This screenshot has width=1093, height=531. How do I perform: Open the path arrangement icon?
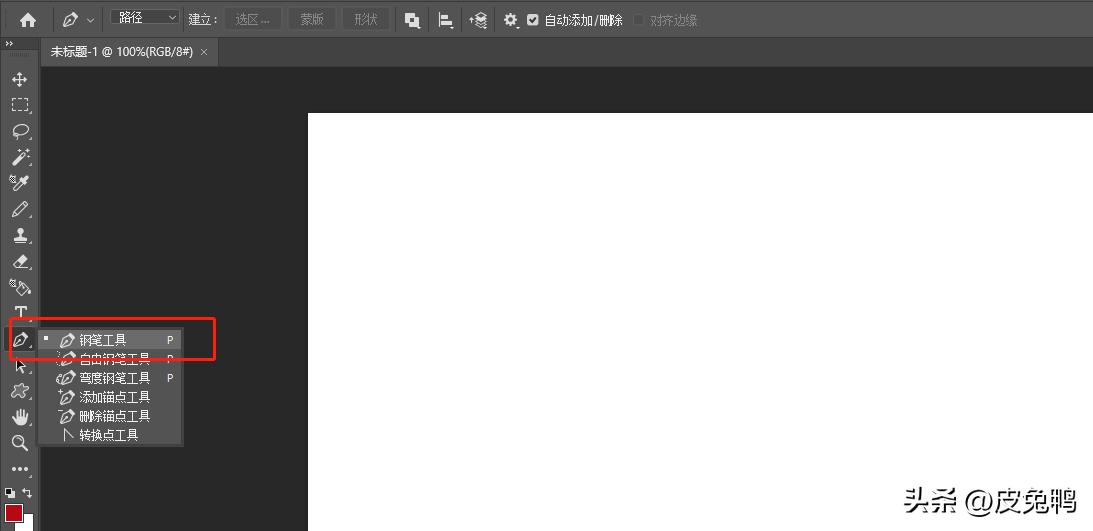tap(478, 21)
